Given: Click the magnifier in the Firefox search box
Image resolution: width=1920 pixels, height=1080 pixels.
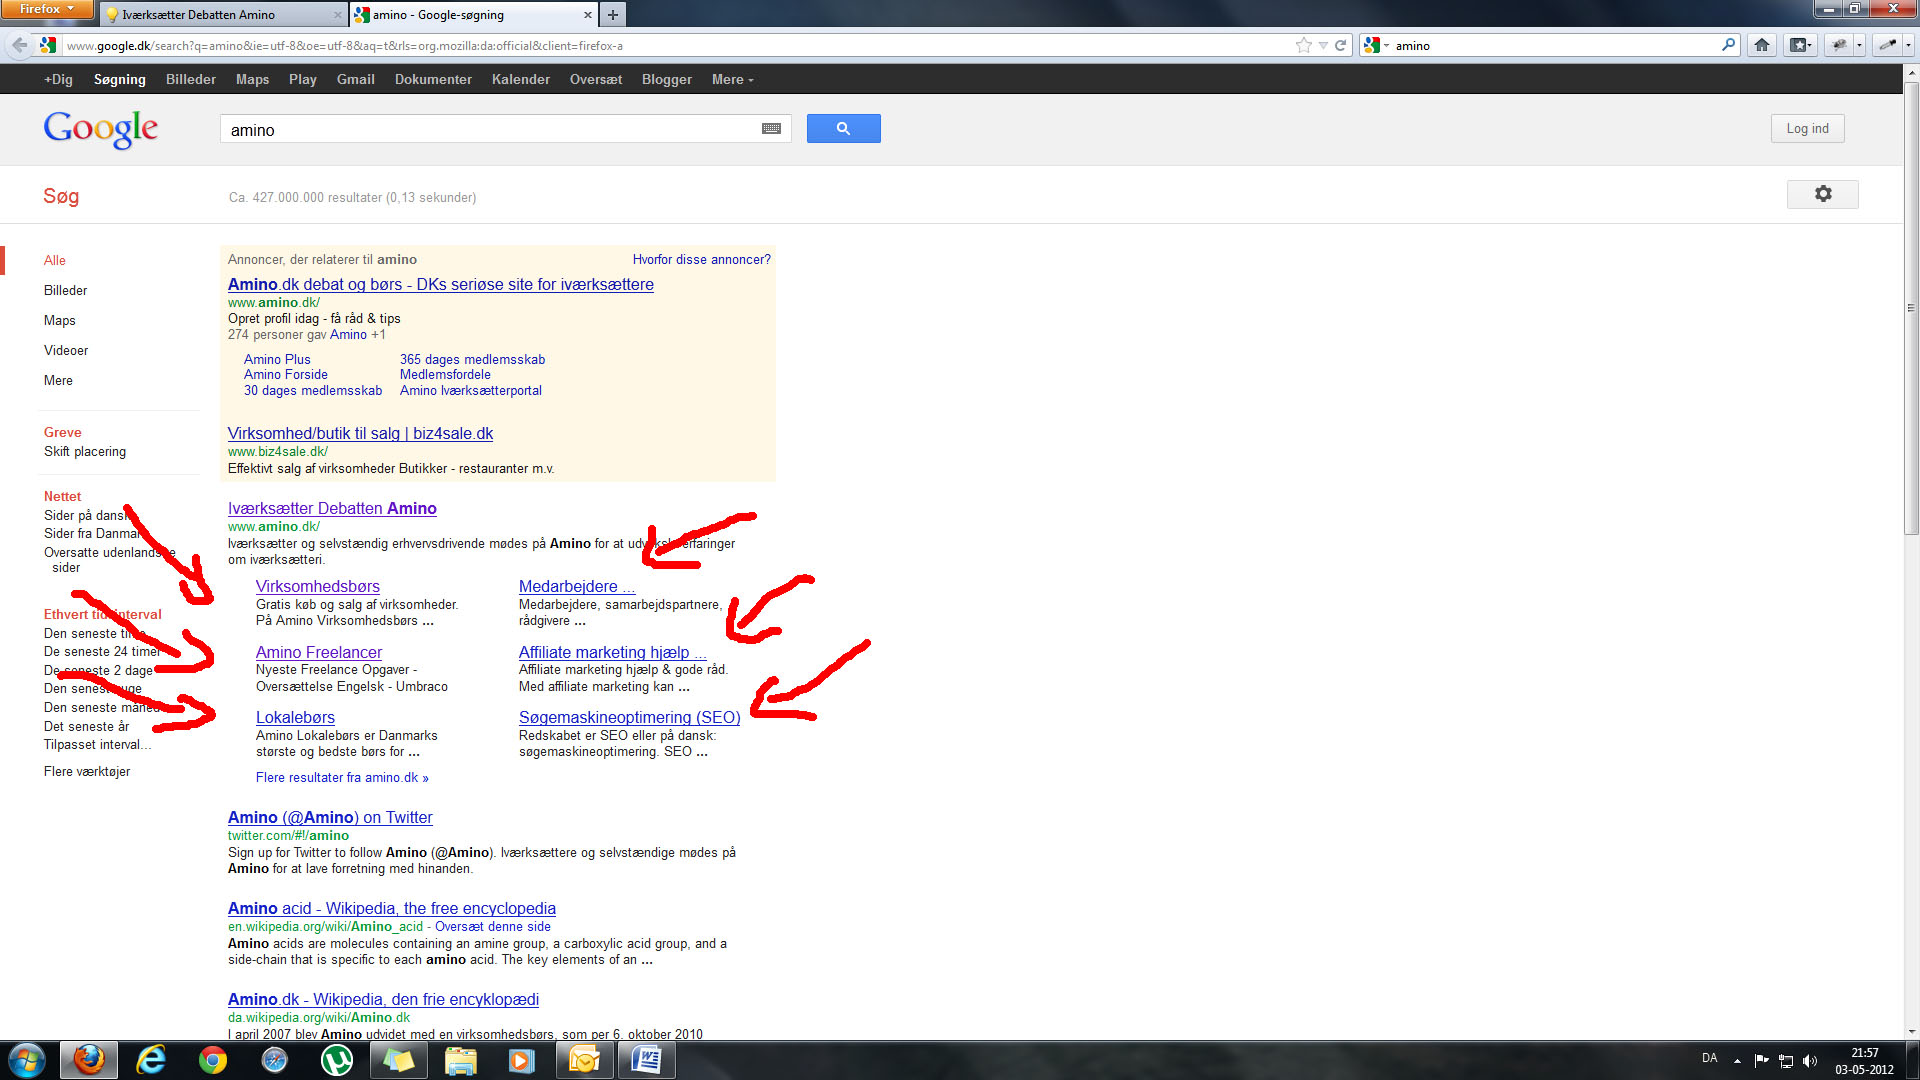Looking at the screenshot, I should coord(1728,45).
